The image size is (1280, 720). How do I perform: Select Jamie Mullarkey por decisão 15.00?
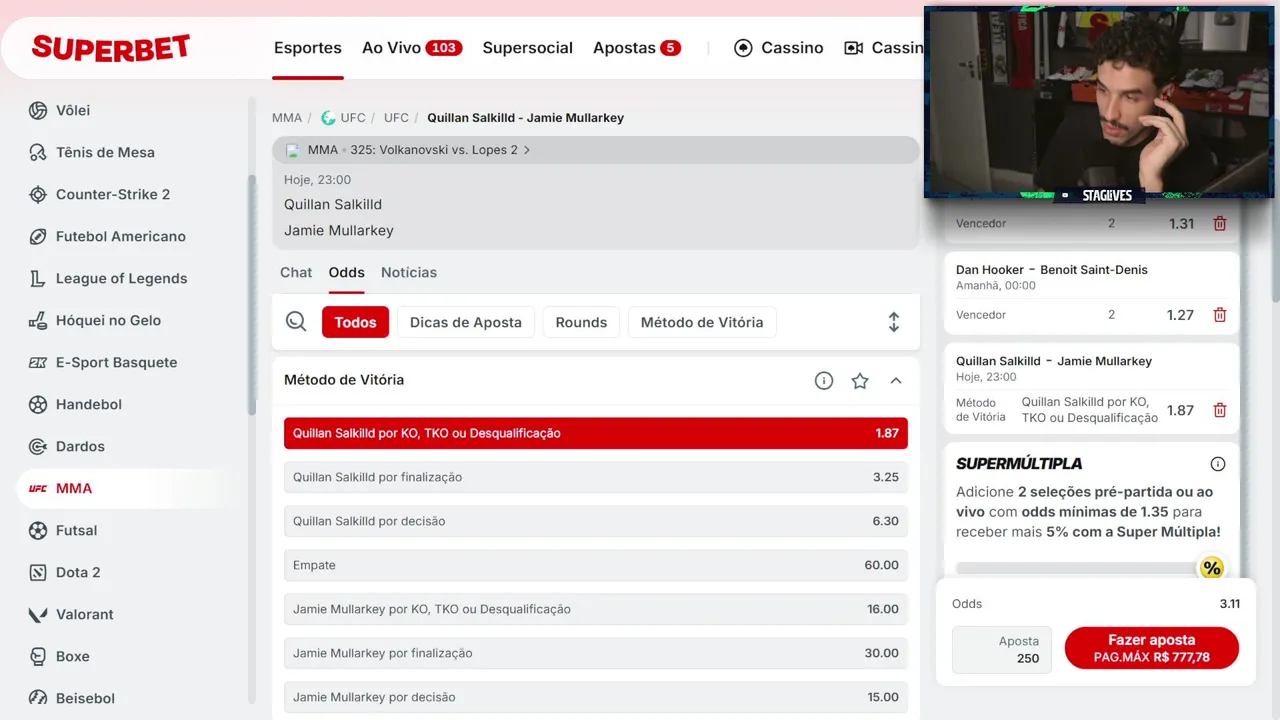pyautogui.click(x=596, y=697)
